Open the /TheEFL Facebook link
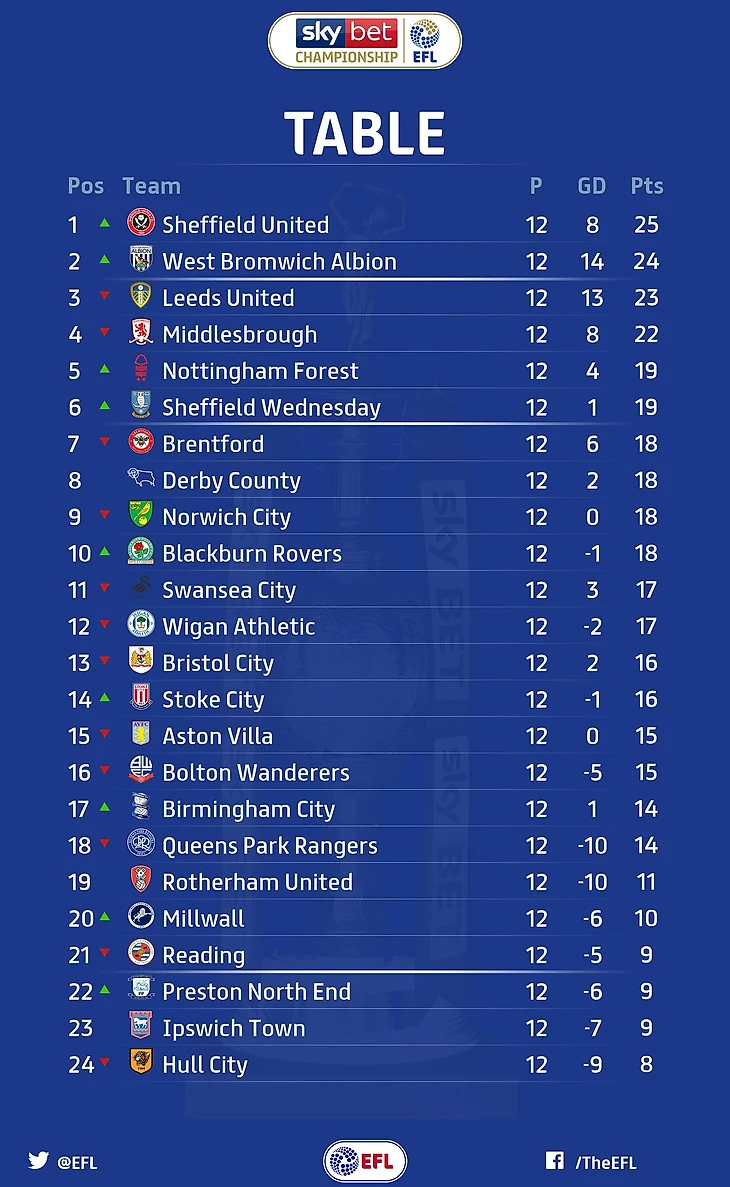Screen dimensions: 730x1187 [x=606, y=1163]
